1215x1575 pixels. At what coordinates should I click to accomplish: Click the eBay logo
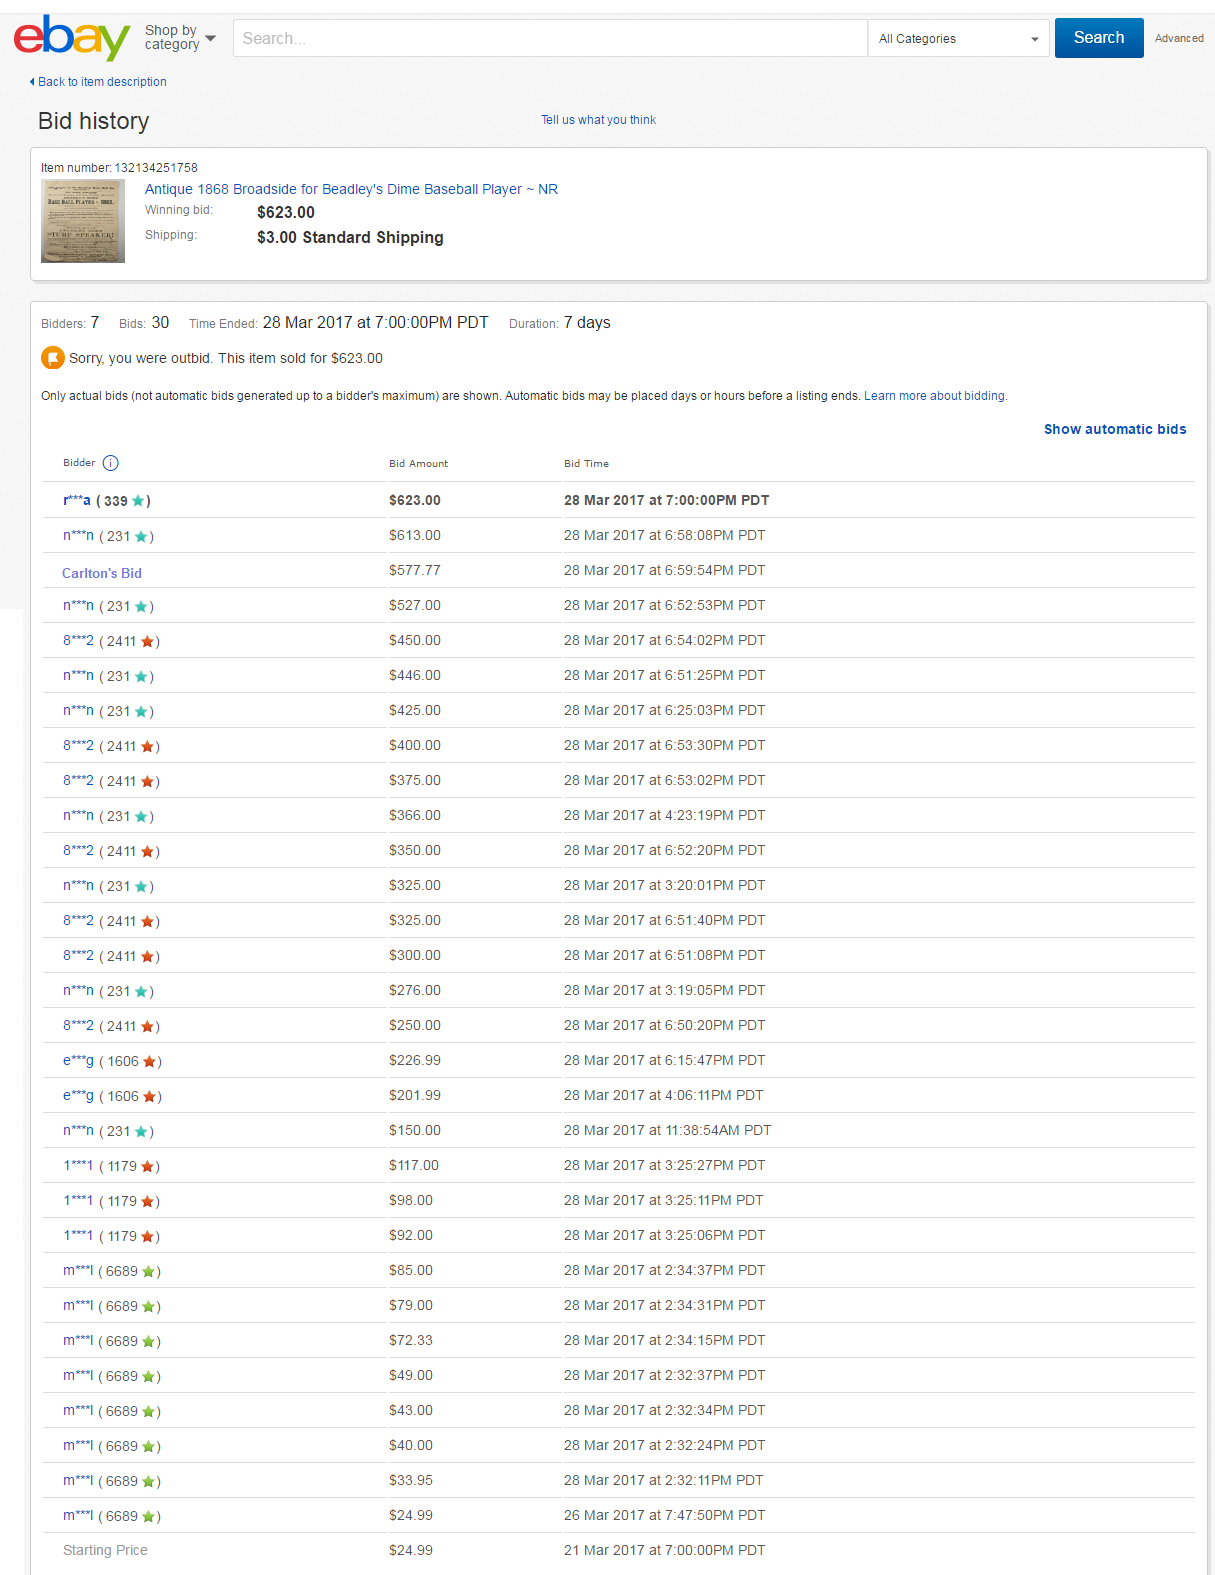[x=71, y=38]
